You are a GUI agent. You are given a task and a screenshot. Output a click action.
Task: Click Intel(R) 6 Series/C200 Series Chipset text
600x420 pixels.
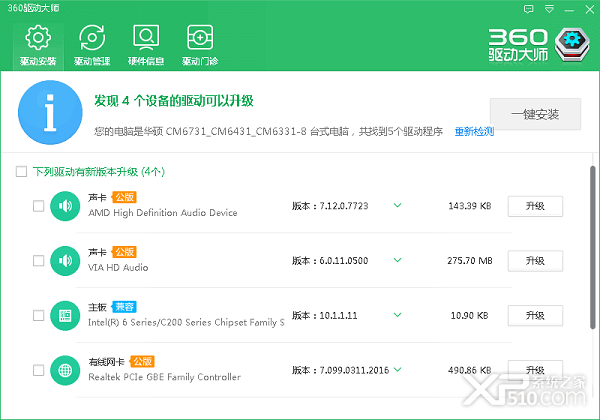tap(186, 322)
